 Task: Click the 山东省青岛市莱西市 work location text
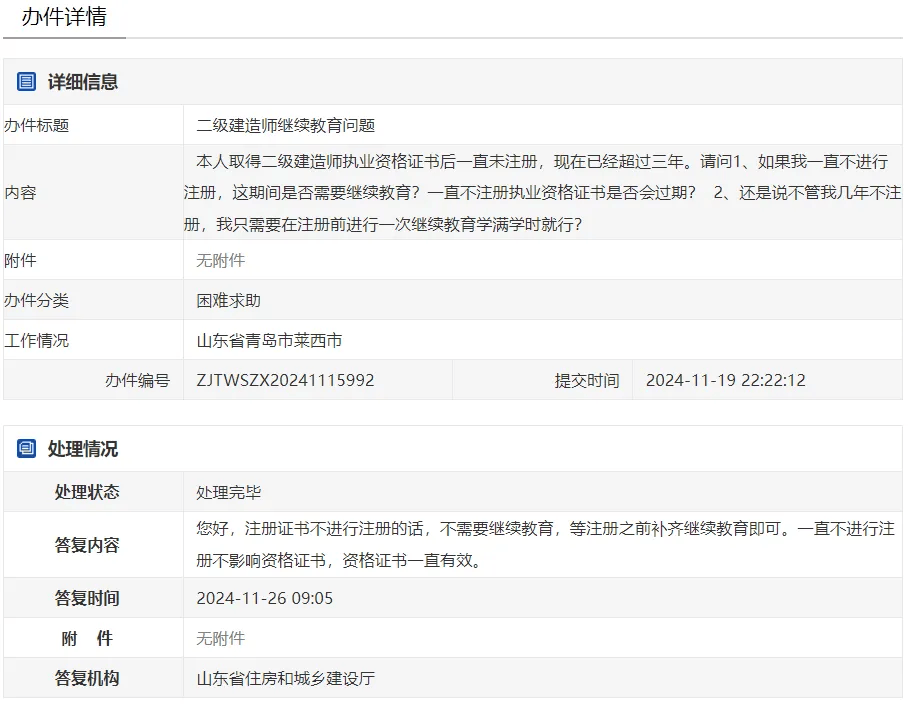point(272,340)
